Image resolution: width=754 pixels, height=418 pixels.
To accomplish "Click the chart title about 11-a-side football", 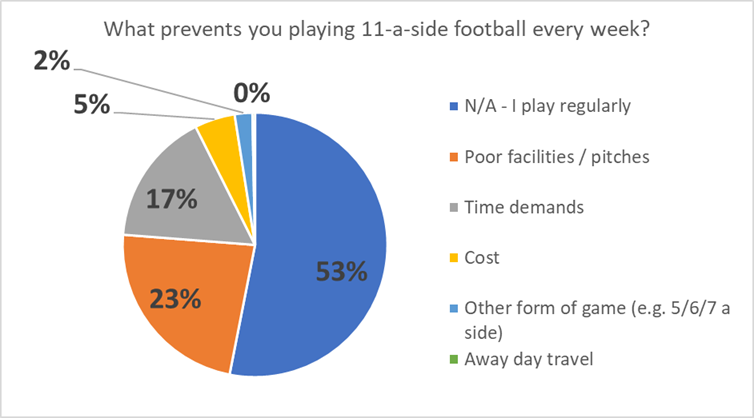I will 377,29.
